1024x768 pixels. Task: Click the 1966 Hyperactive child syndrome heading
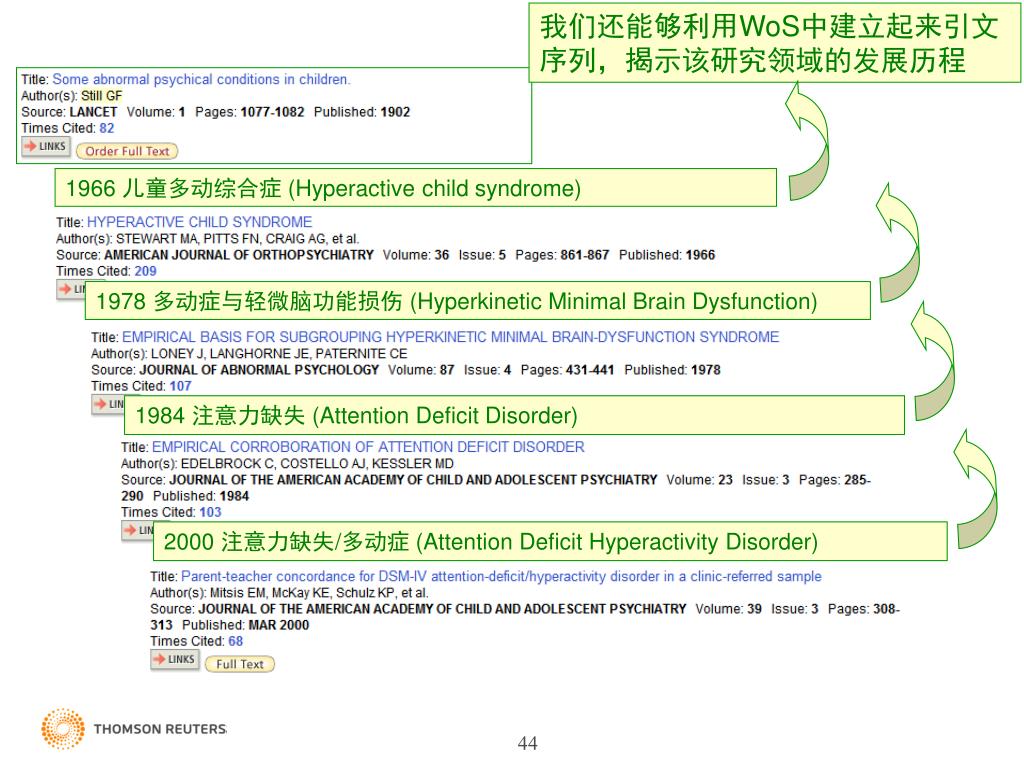[x=415, y=188]
